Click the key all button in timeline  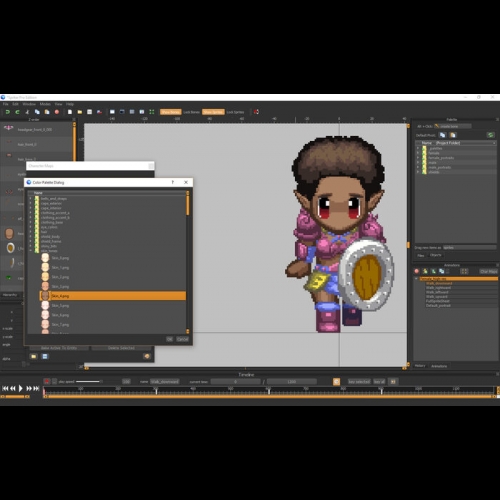[x=379, y=382]
